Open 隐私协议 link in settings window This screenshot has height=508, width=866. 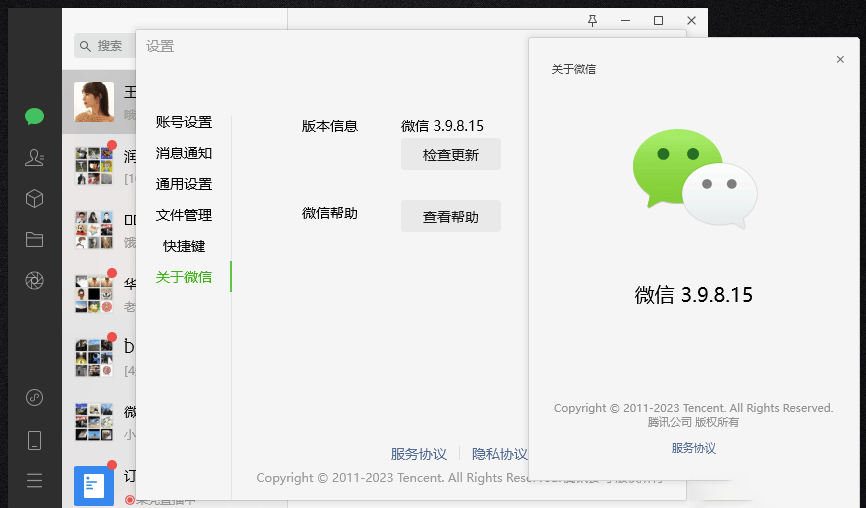pyautogui.click(x=499, y=454)
